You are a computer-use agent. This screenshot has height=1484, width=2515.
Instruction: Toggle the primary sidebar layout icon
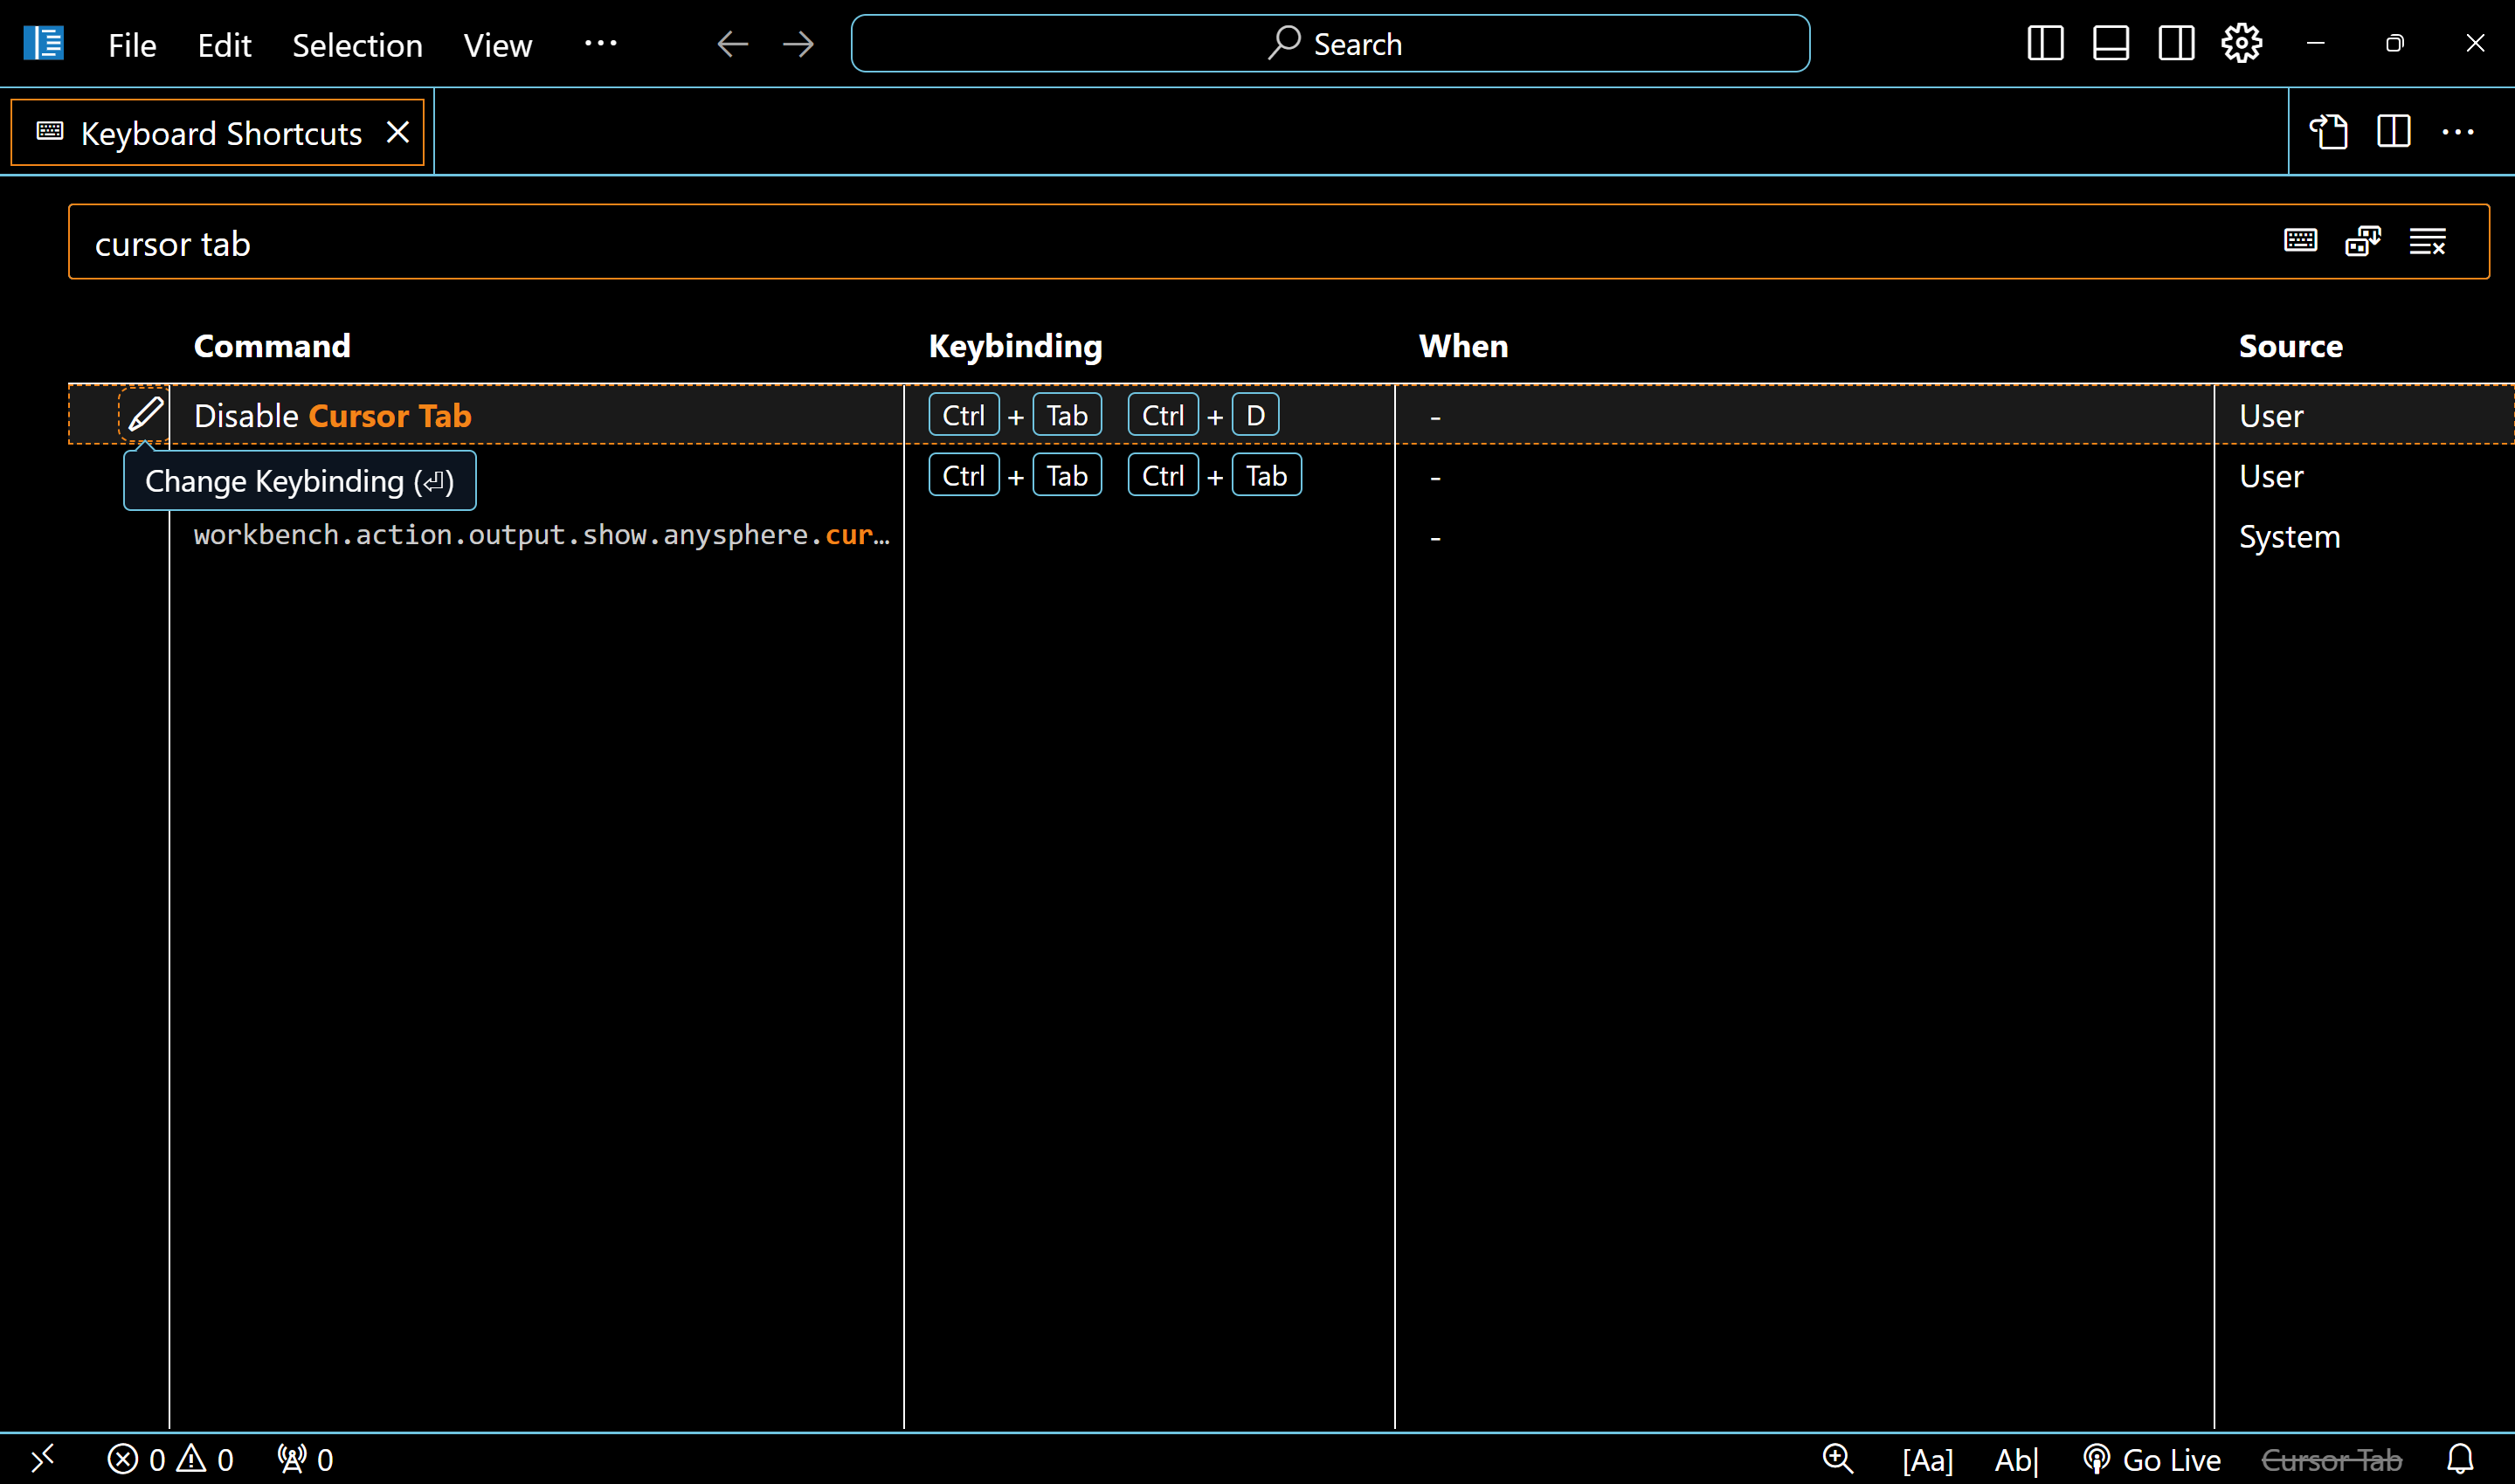click(x=2045, y=44)
